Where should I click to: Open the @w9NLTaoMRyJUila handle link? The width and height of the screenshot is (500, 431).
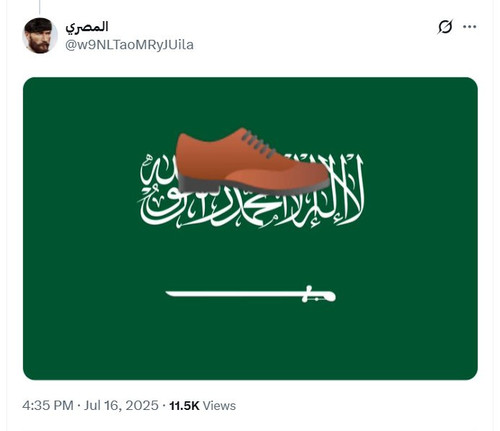coord(129,45)
